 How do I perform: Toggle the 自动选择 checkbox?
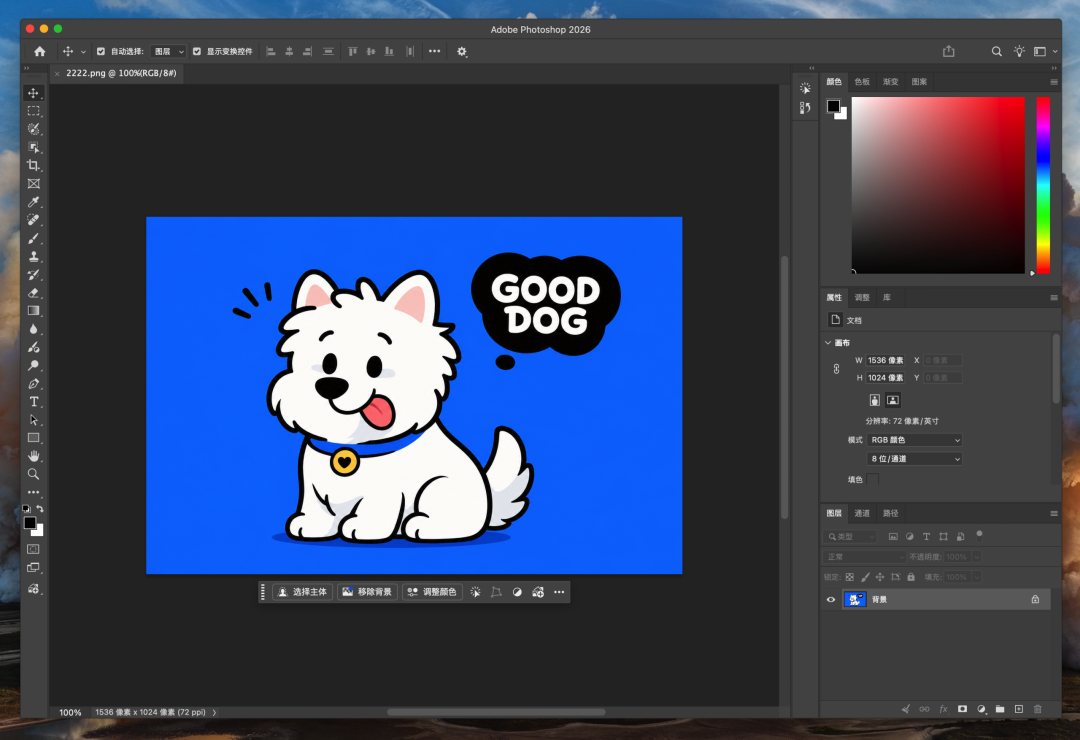pyautogui.click(x=101, y=52)
